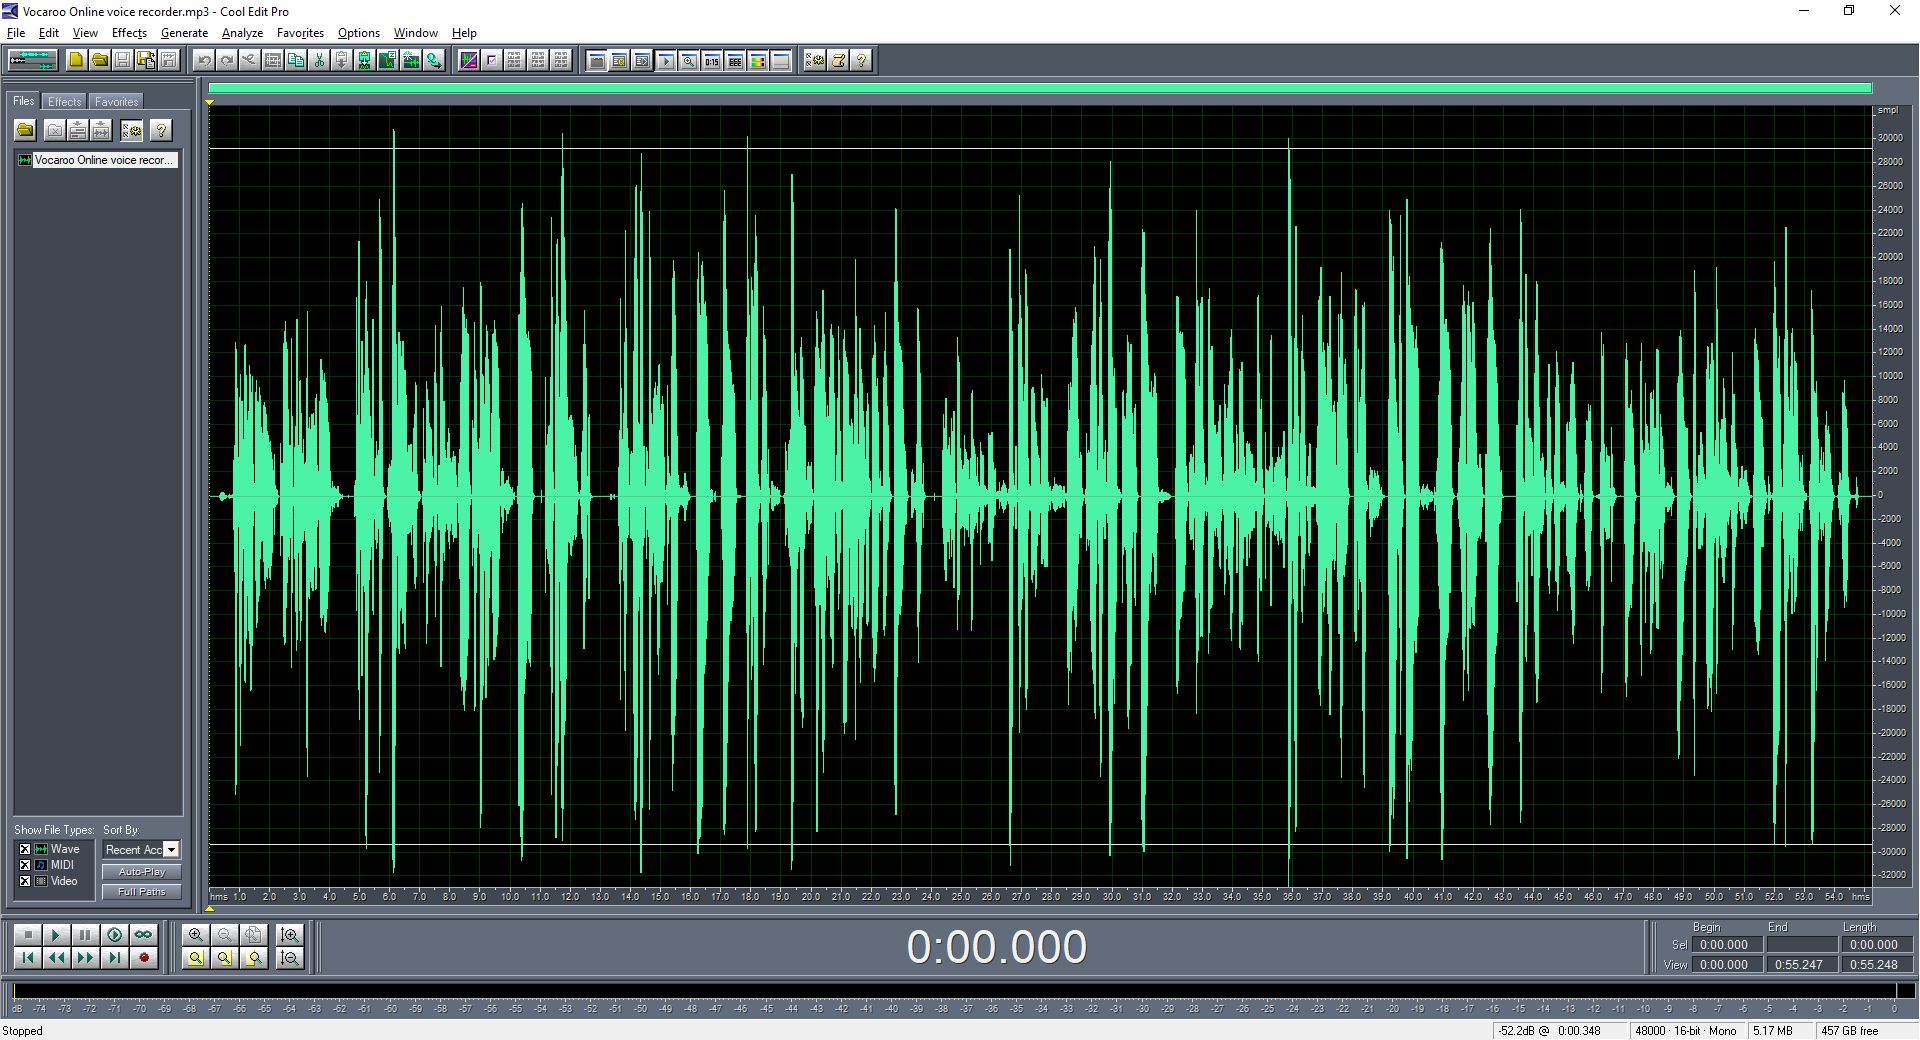Open the View menu
Screen dimensions: 1920x1040
point(85,33)
